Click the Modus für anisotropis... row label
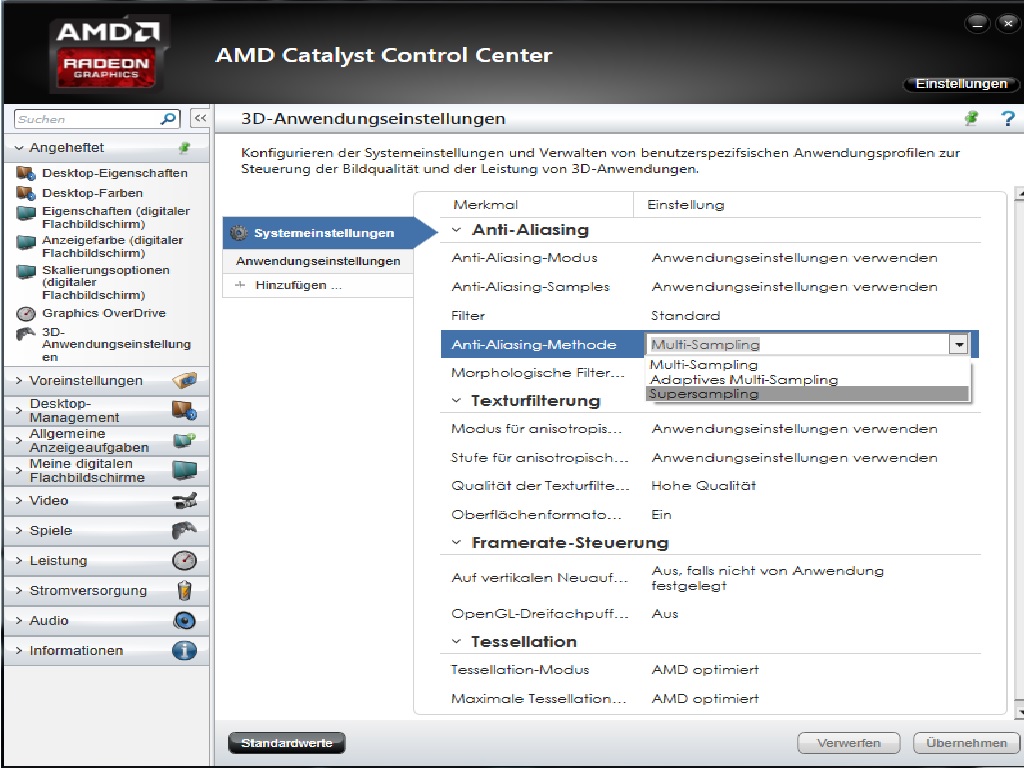1024x768 pixels. click(x=536, y=429)
